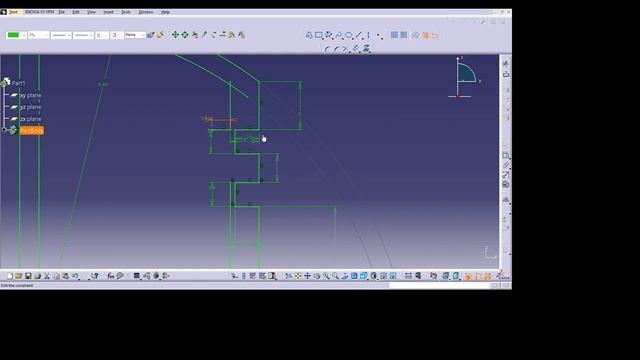Screen dimensions: 640x360
Task: Select the Axis tool
Action: coord(368,36)
